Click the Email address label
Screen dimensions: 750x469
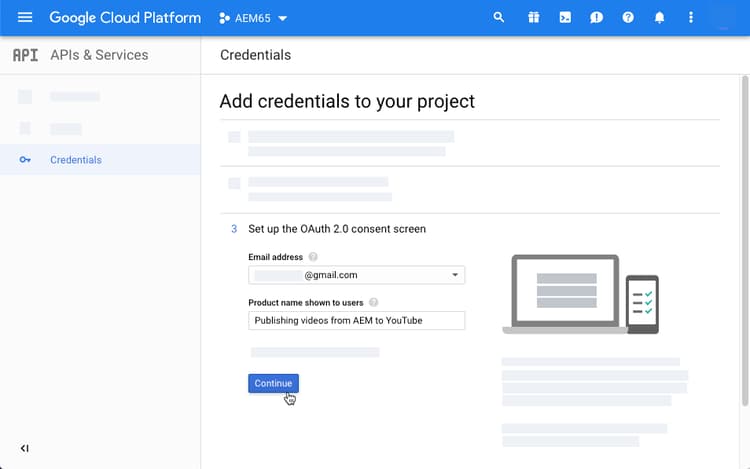click(276, 257)
